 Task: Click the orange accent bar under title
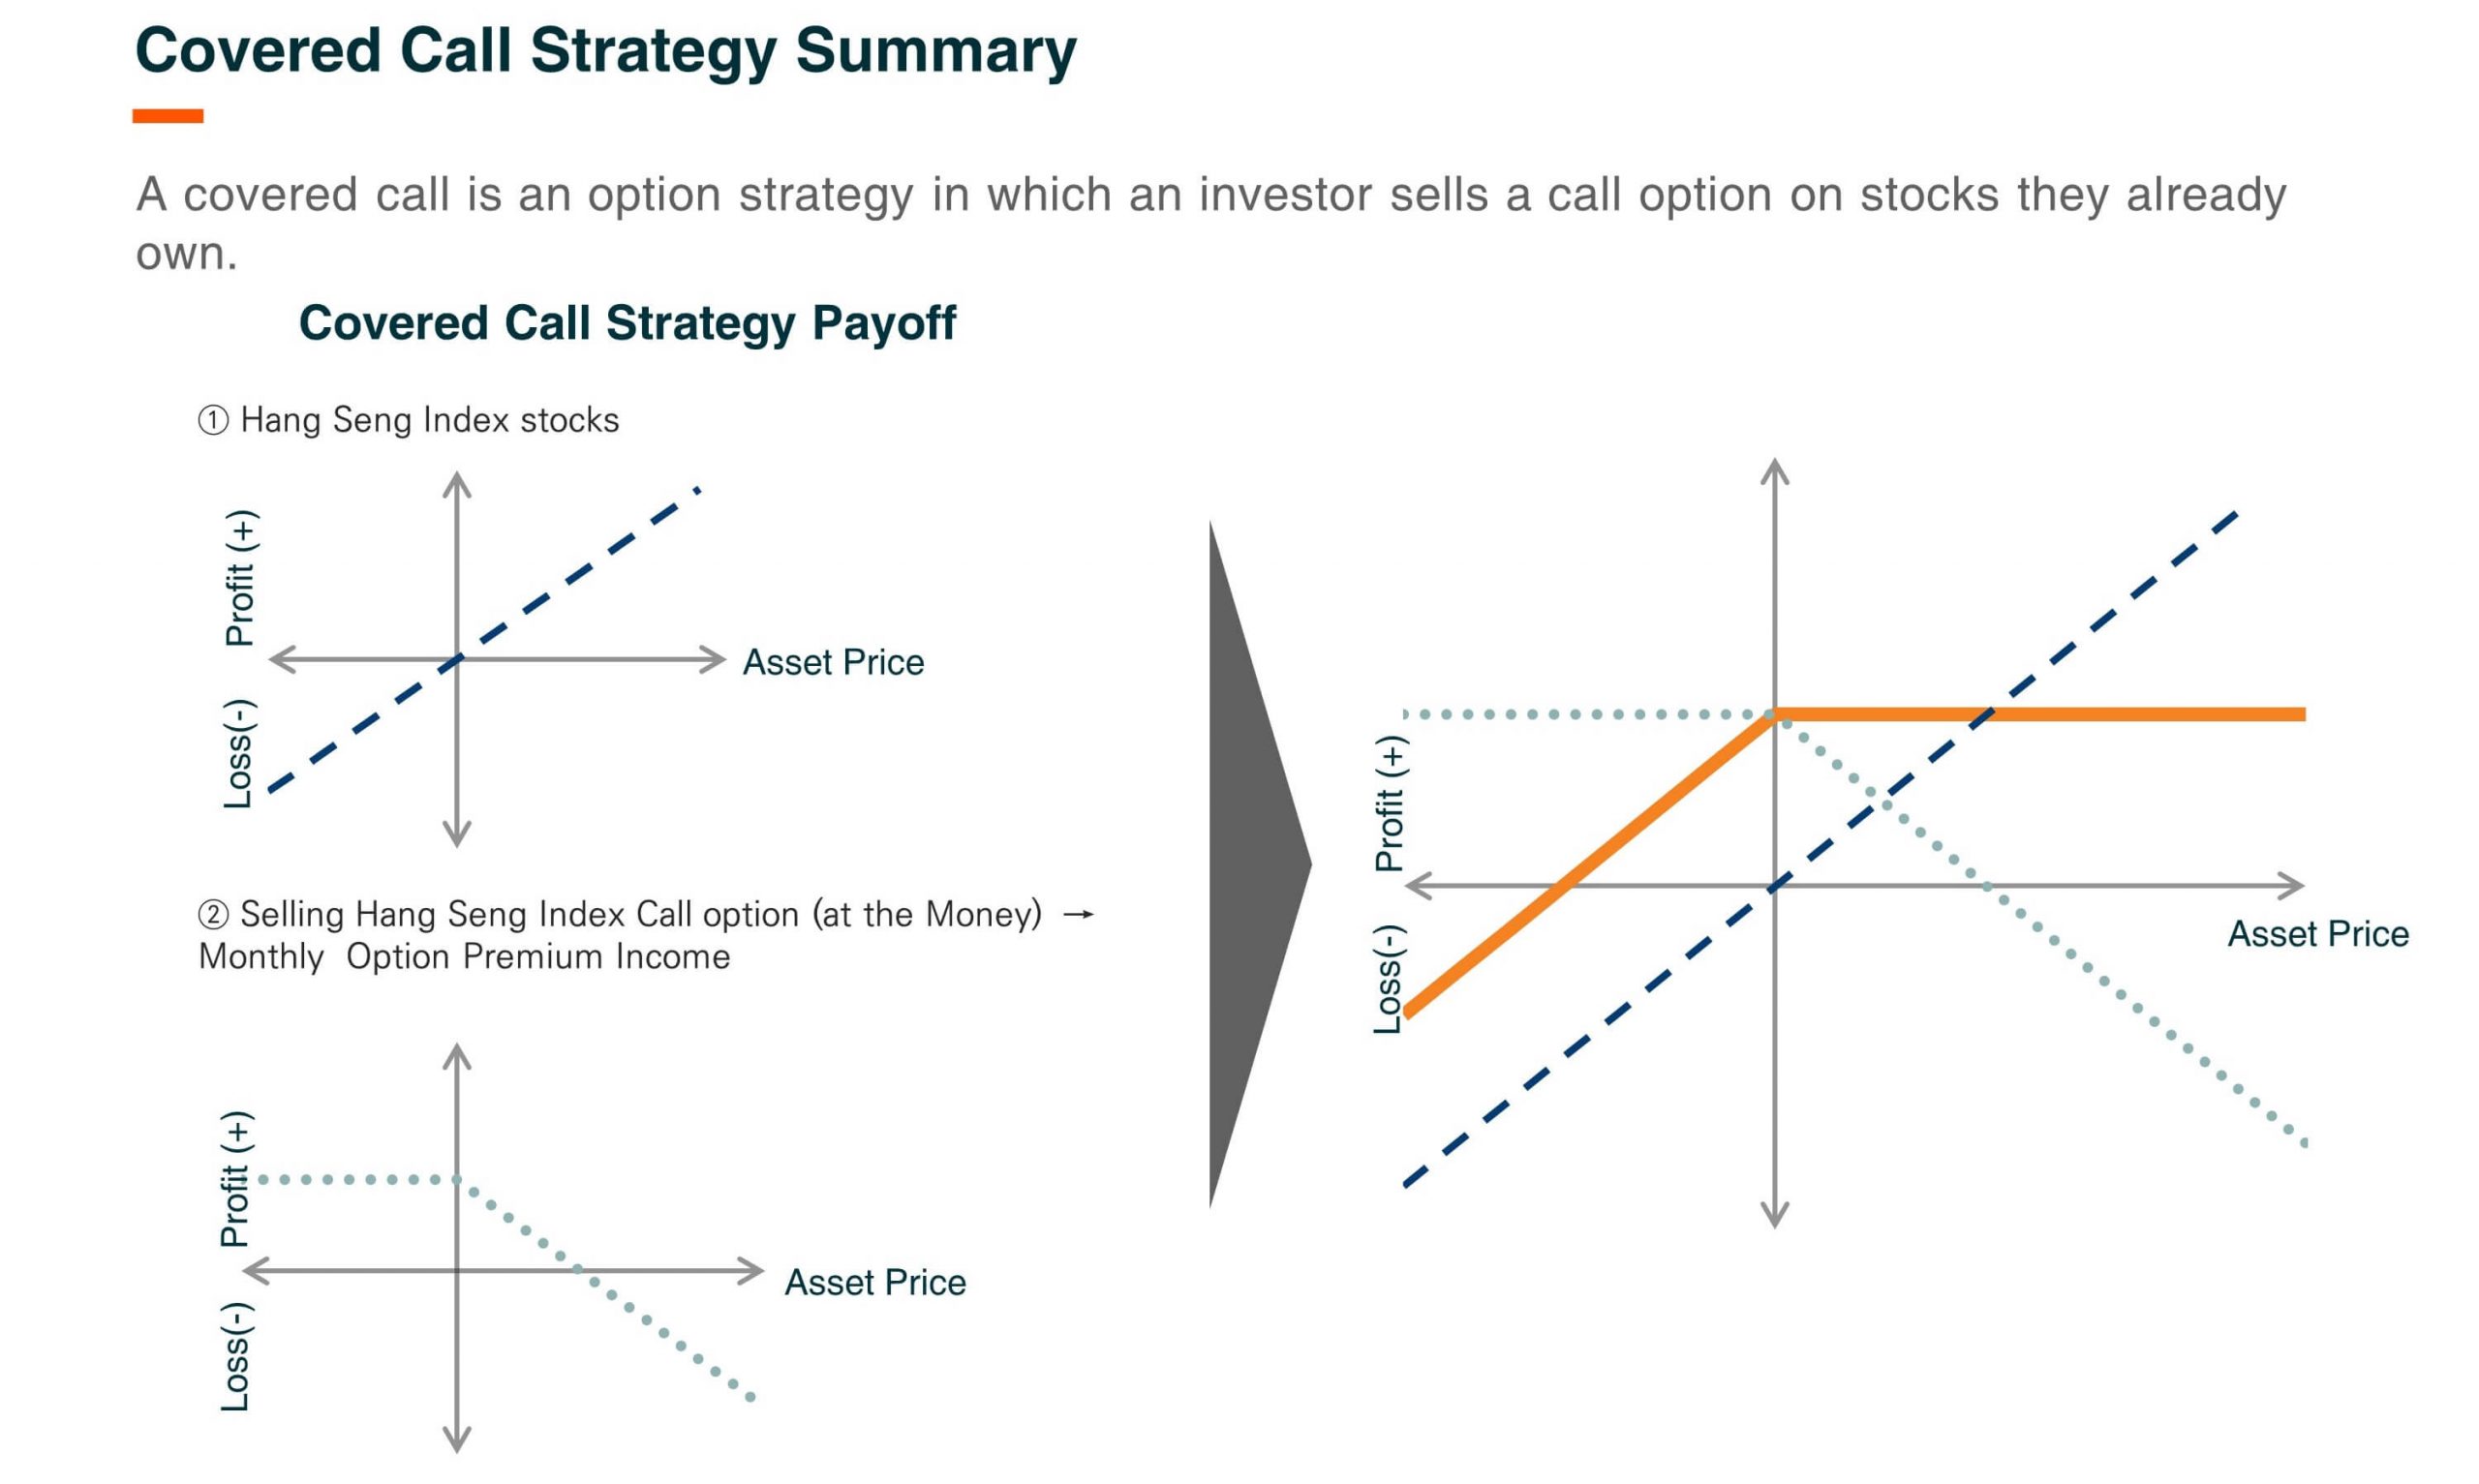(168, 116)
